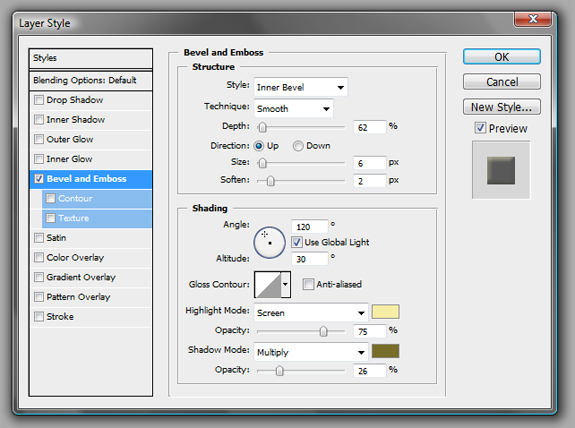The width and height of the screenshot is (575, 428).
Task: Click the Soften slider handle
Action: click(x=271, y=181)
